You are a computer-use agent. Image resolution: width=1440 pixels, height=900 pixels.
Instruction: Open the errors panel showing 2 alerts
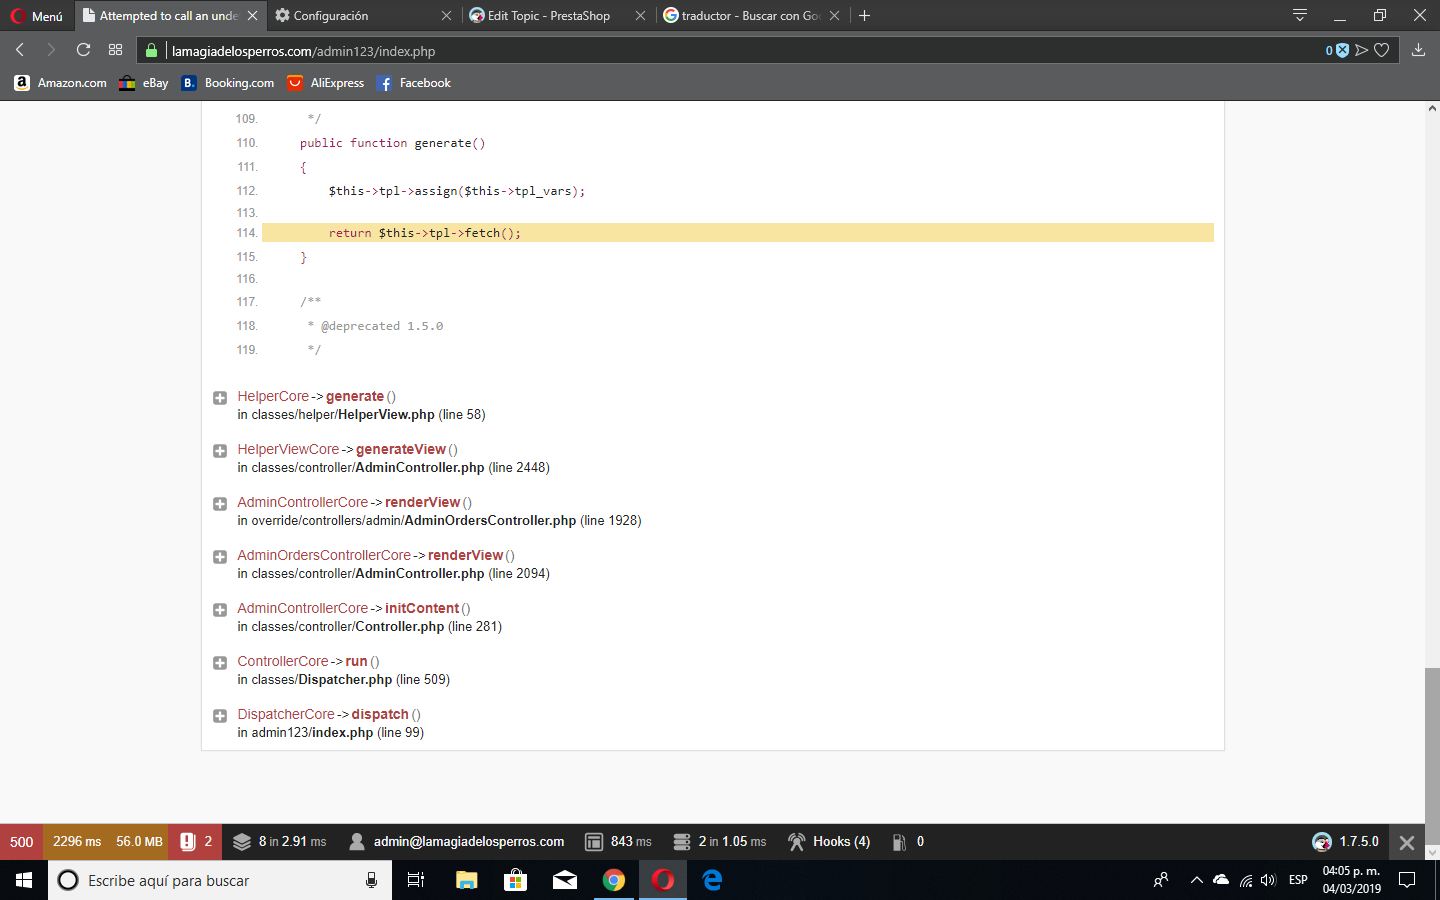click(196, 842)
